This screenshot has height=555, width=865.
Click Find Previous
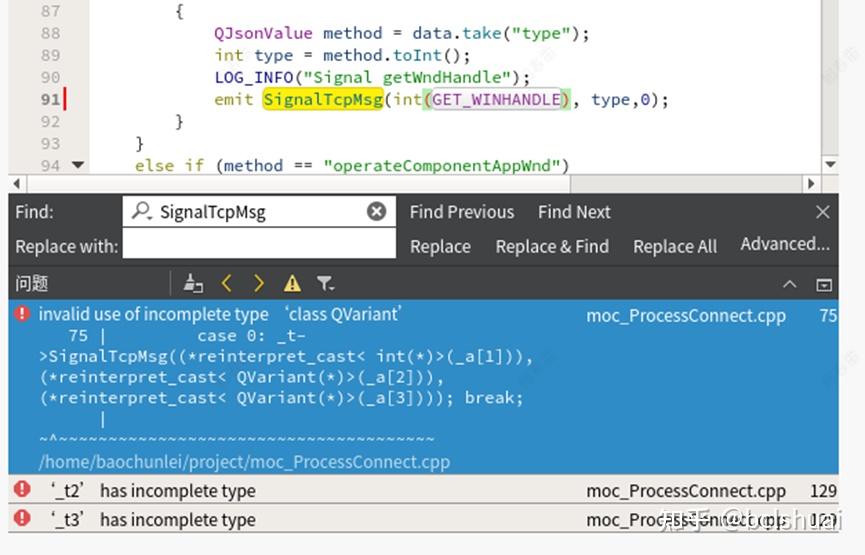pos(461,212)
